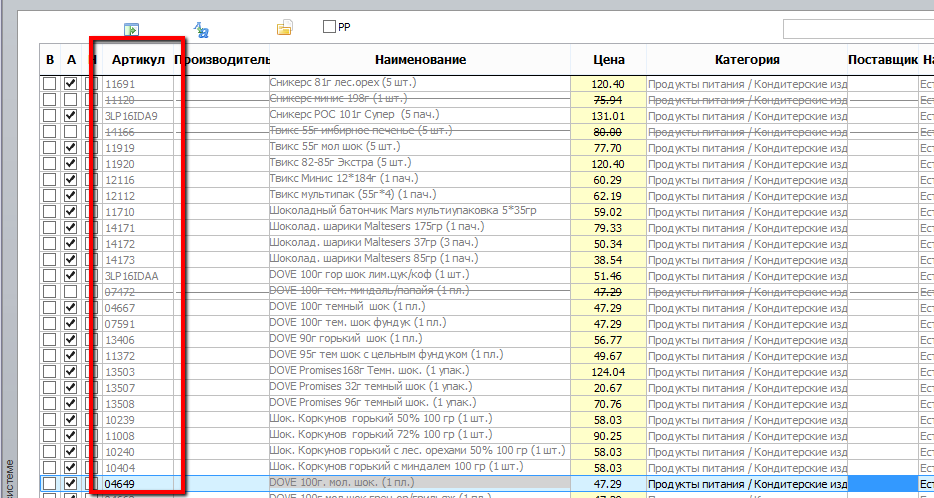Uncheck column А checkbox for article 11691

[x=71, y=83]
